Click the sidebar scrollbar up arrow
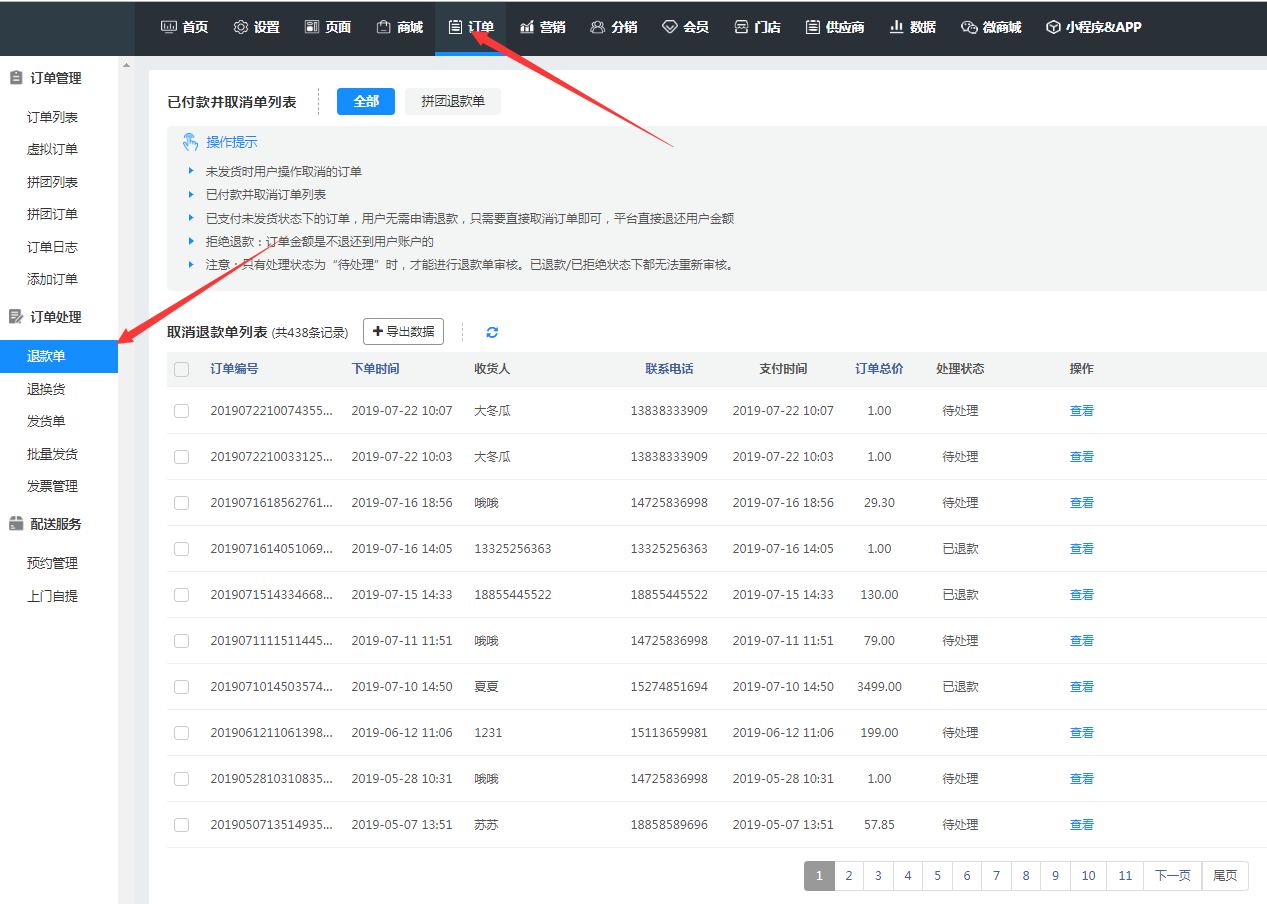 [x=126, y=66]
